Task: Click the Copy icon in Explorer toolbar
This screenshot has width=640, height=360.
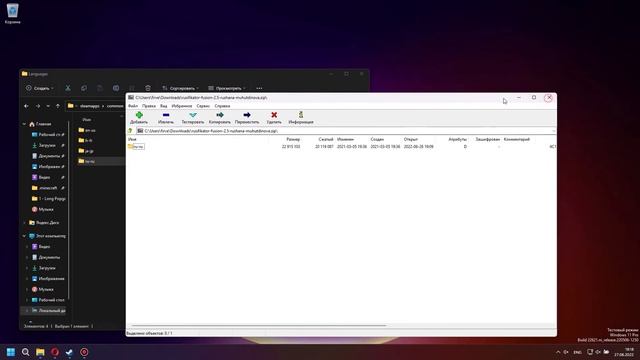Action: 84,88
